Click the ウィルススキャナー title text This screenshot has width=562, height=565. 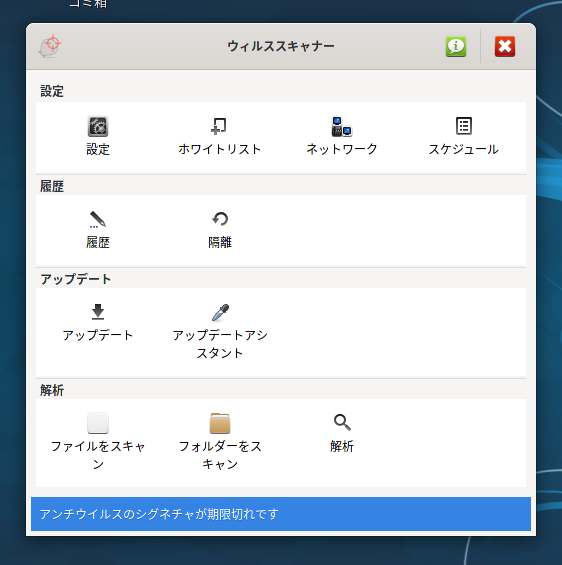(x=281, y=46)
